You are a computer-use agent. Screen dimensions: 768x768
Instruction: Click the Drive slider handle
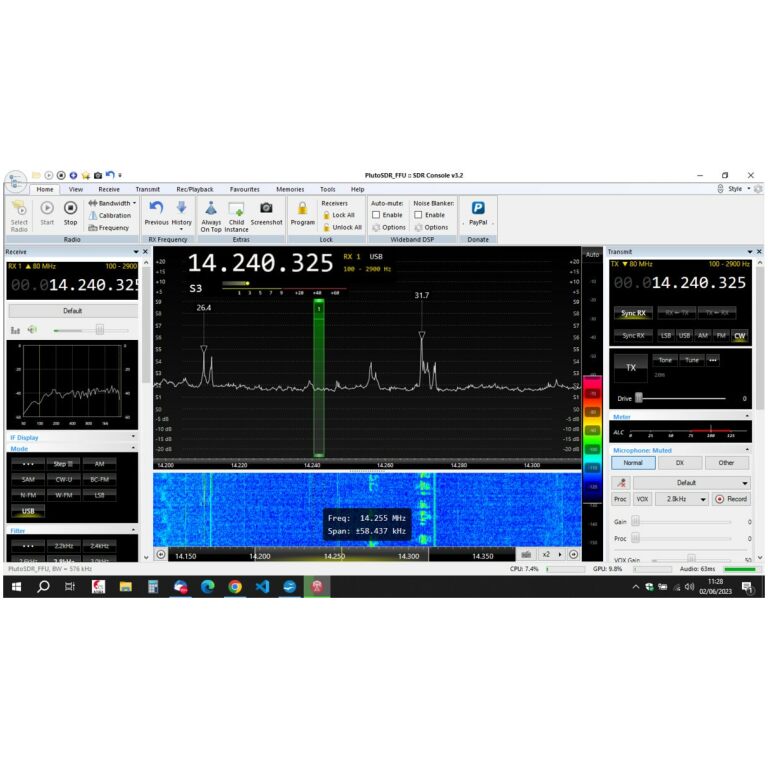click(x=638, y=398)
